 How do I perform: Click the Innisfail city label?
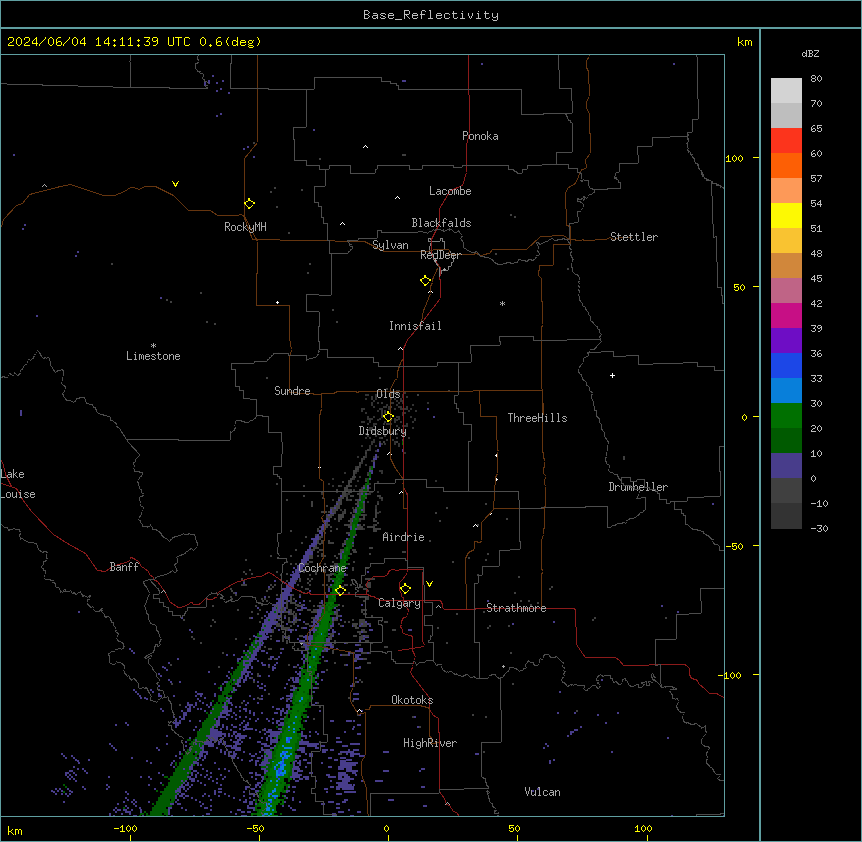[x=415, y=326]
